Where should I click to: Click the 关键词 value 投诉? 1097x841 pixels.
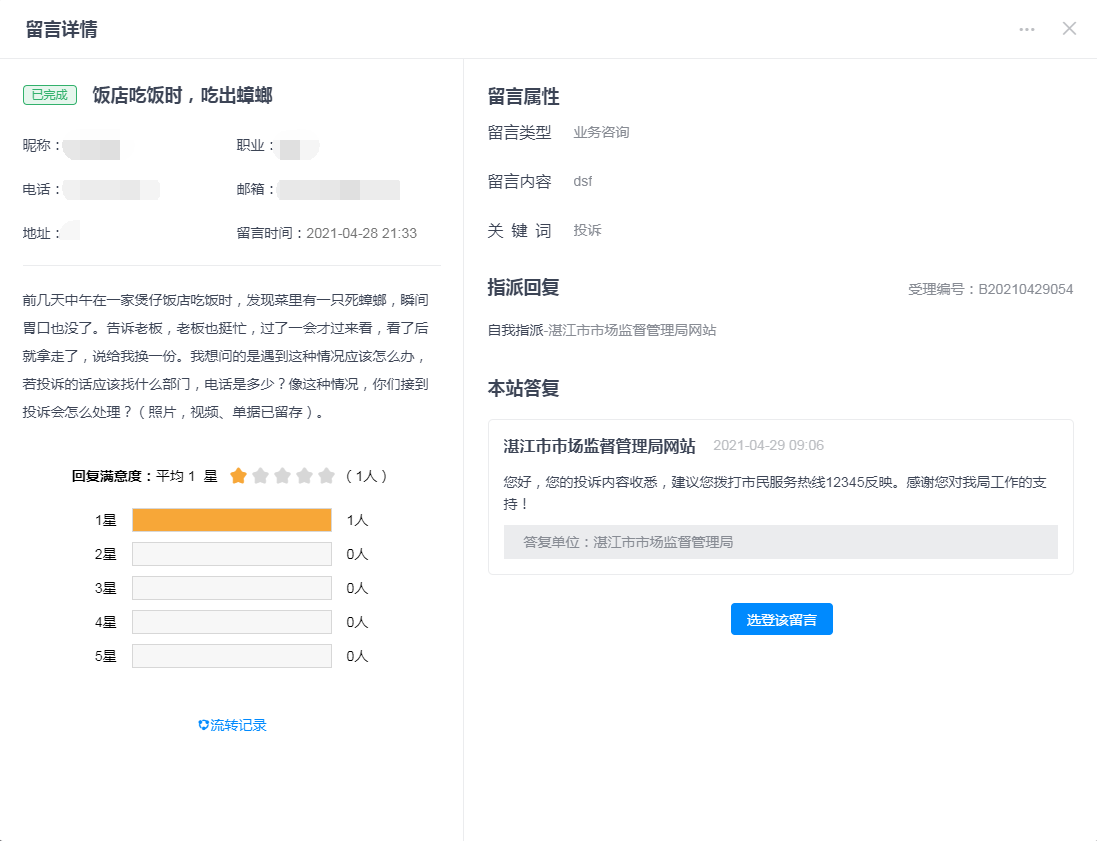(x=587, y=230)
